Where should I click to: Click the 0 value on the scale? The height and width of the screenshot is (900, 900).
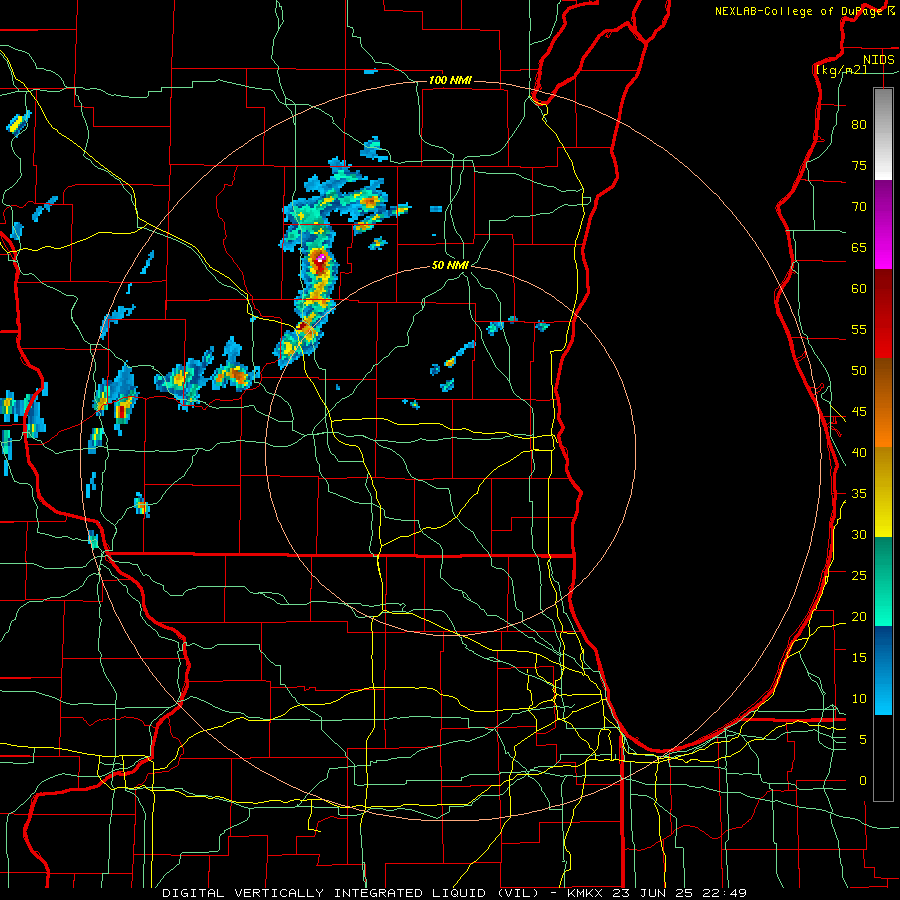(x=863, y=781)
